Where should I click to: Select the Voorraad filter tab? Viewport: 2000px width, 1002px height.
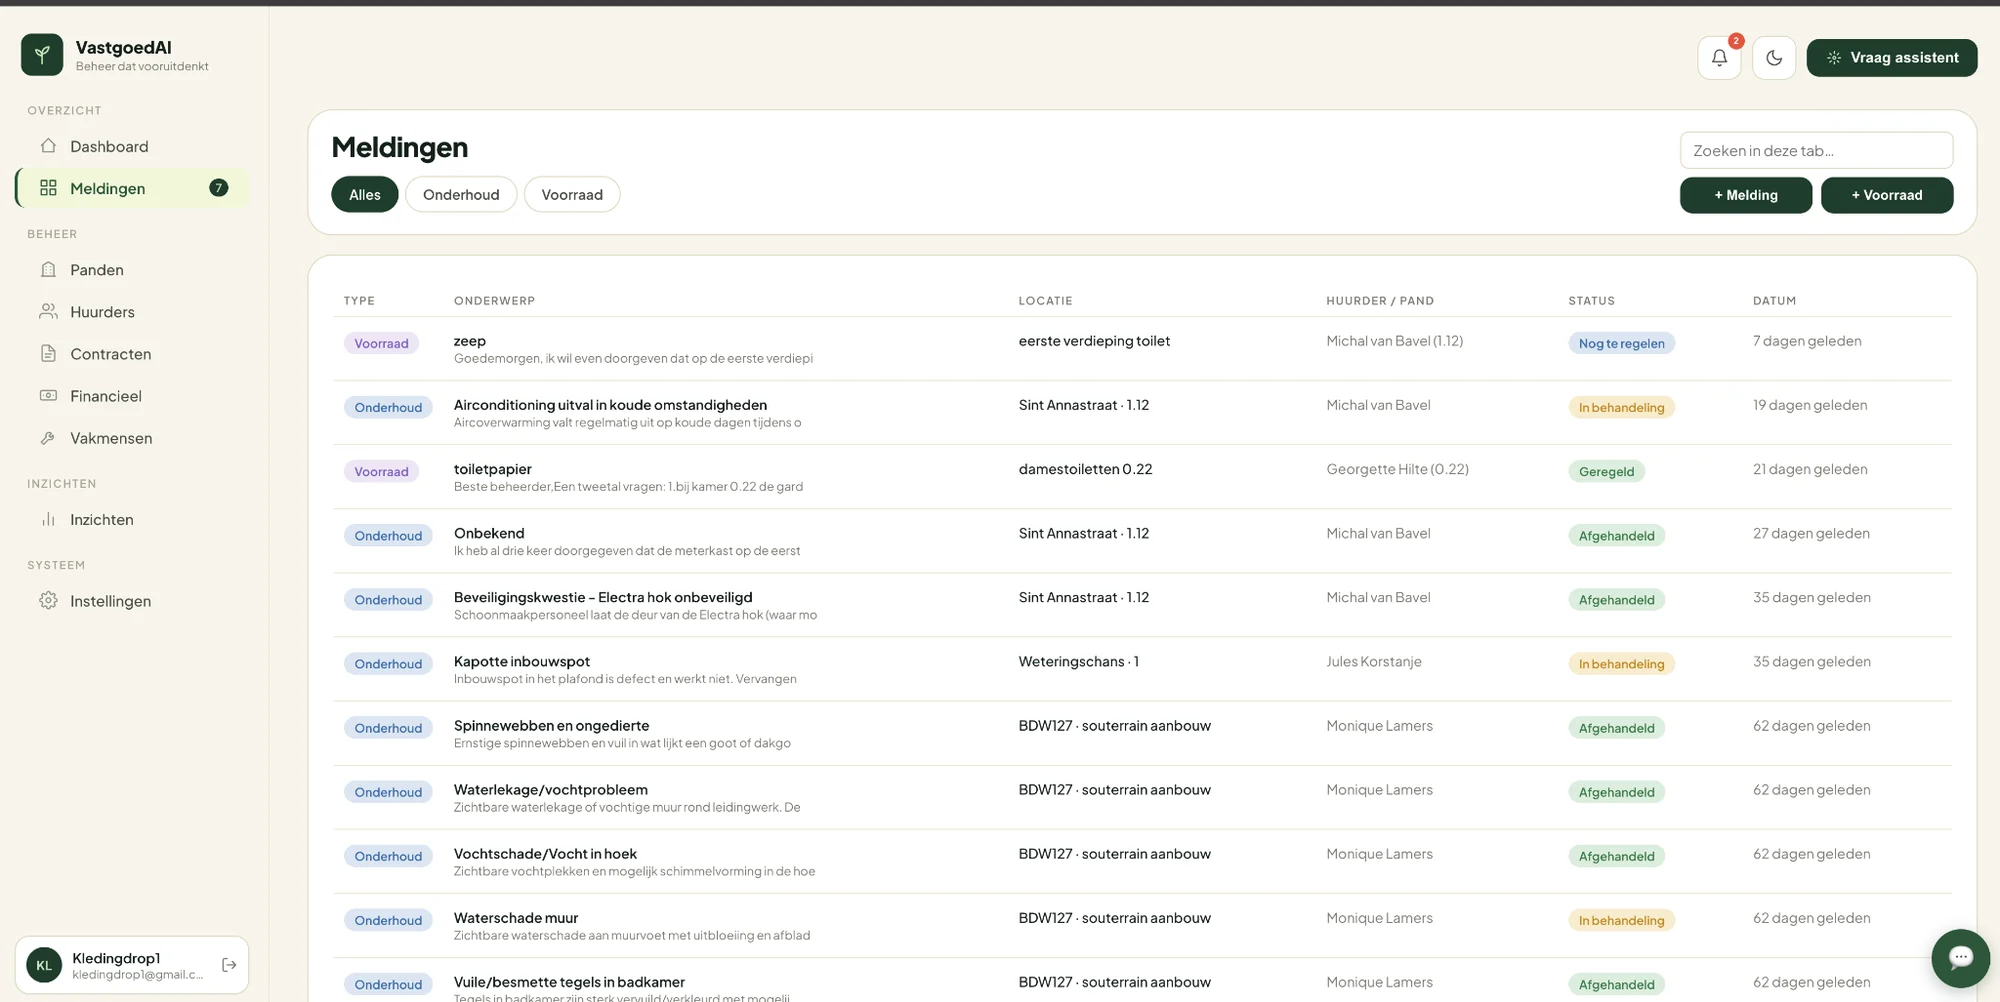coord(572,195)
